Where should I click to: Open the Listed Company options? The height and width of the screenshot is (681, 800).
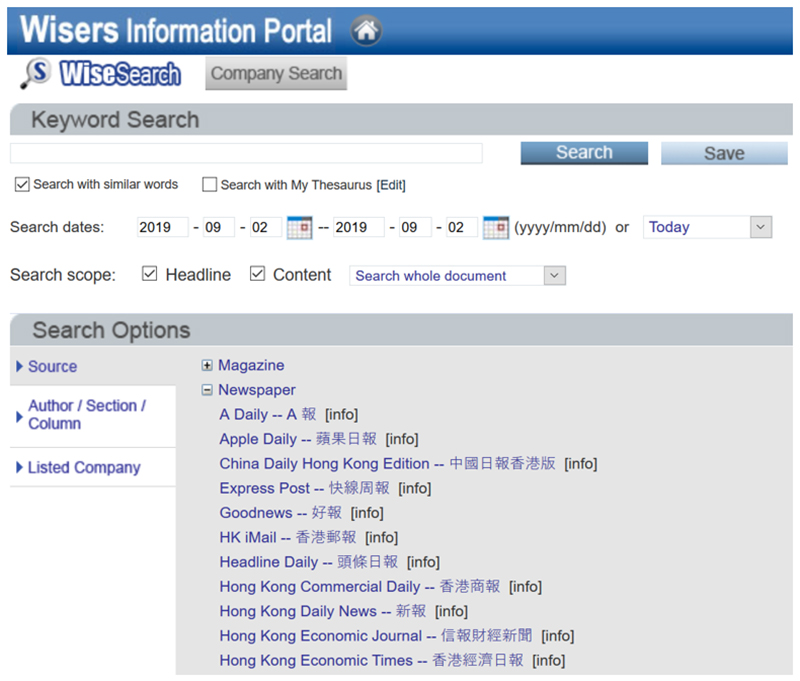pyautogui.click(x=84, y=467)
